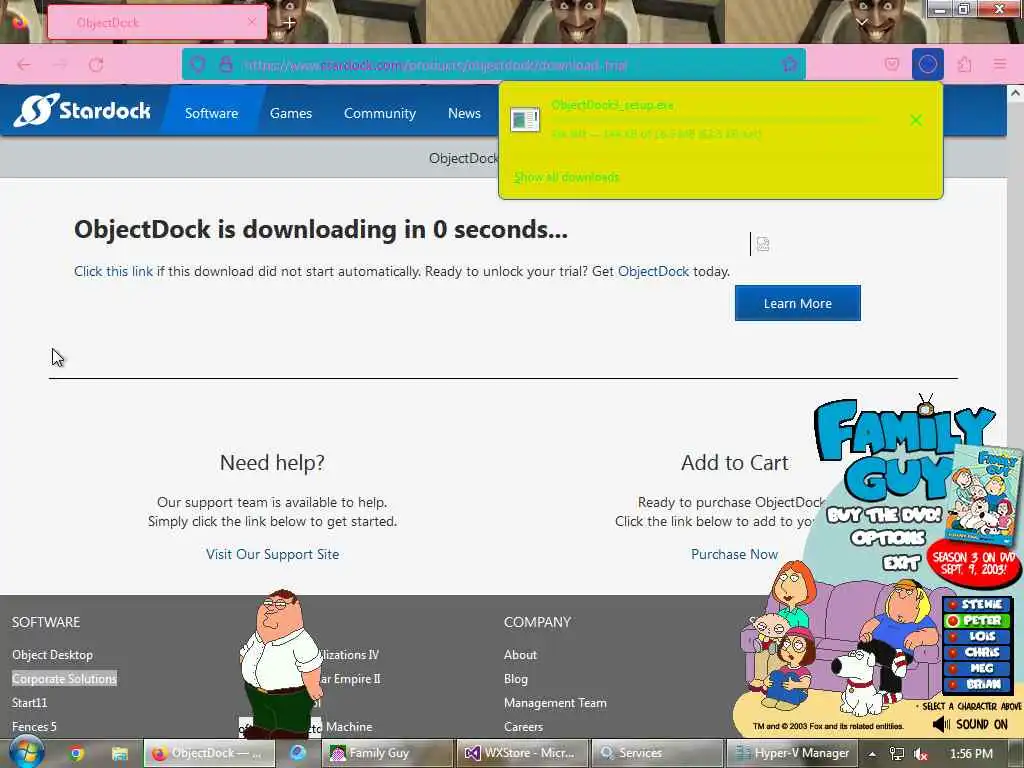
Task: Open the Firefox hamburger application menu
Action: (x=1000, y=64)
